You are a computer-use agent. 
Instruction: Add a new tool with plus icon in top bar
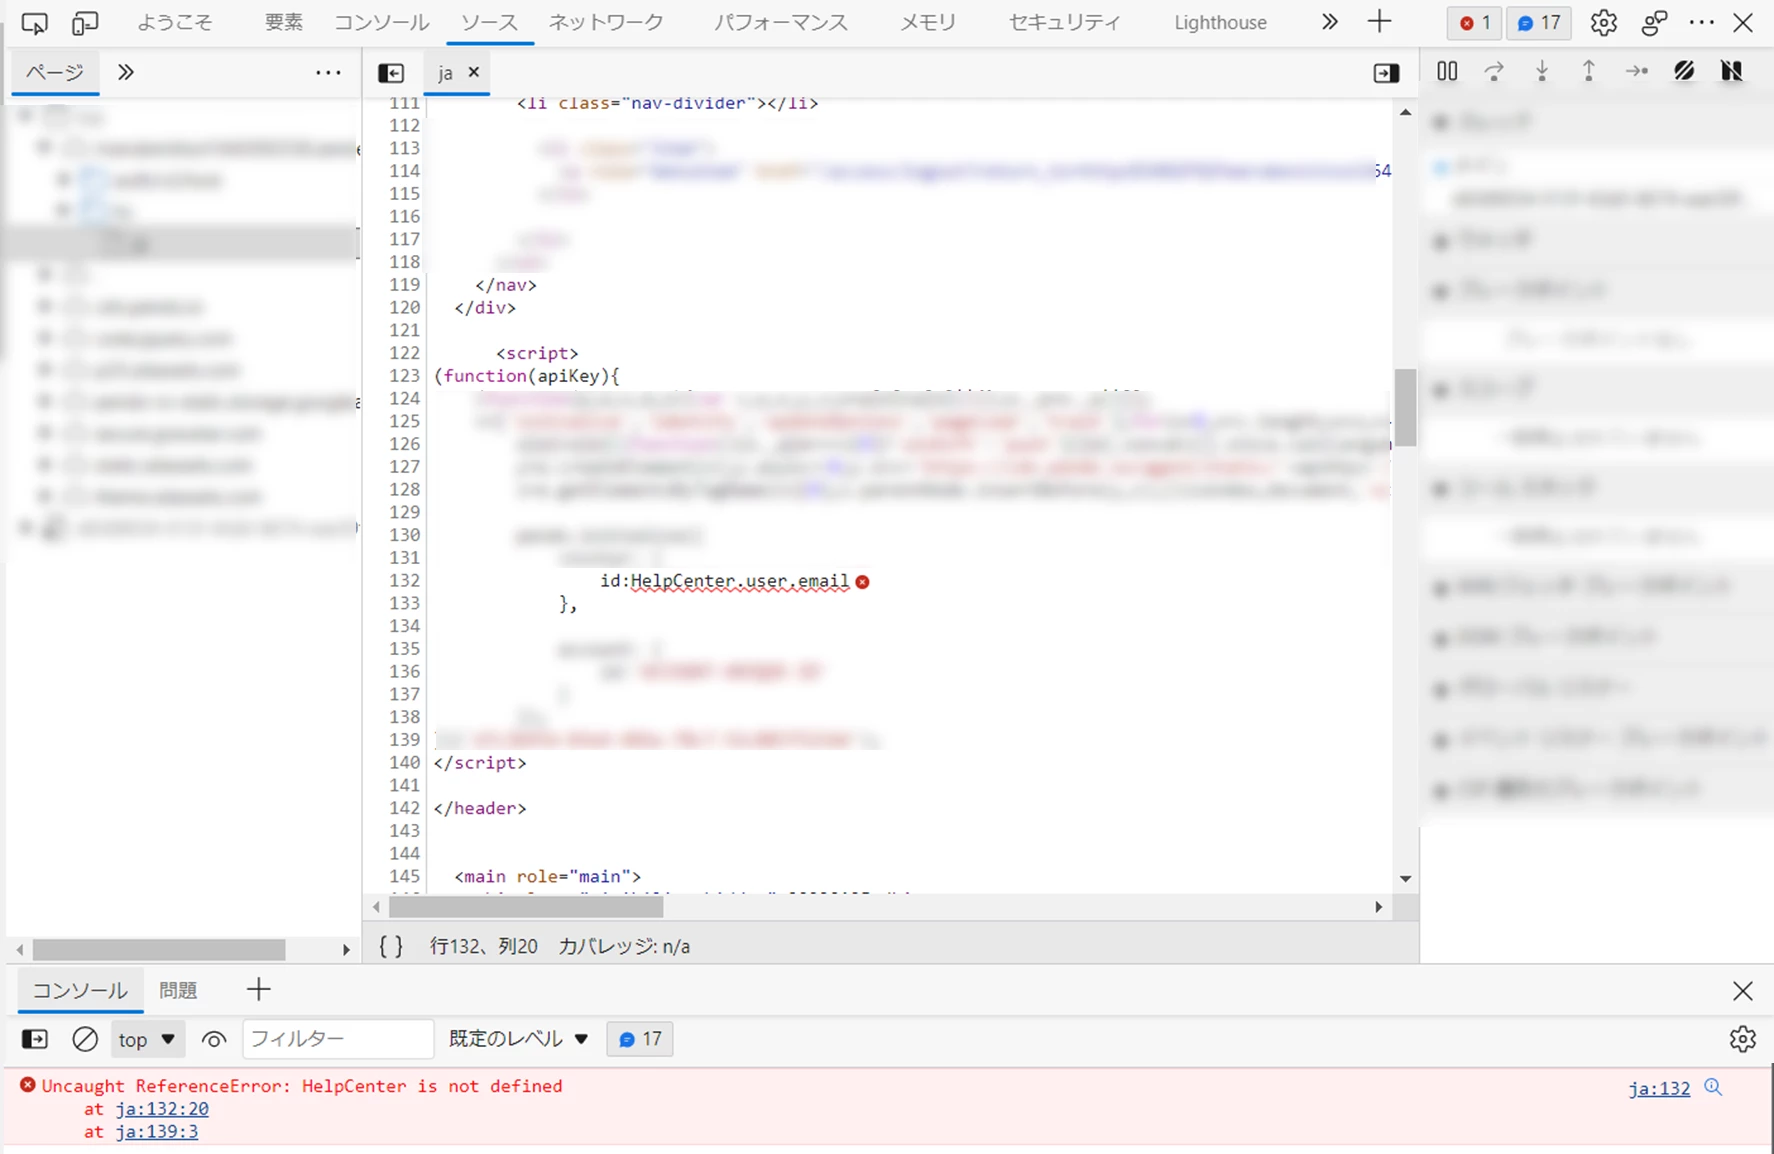1379,22
